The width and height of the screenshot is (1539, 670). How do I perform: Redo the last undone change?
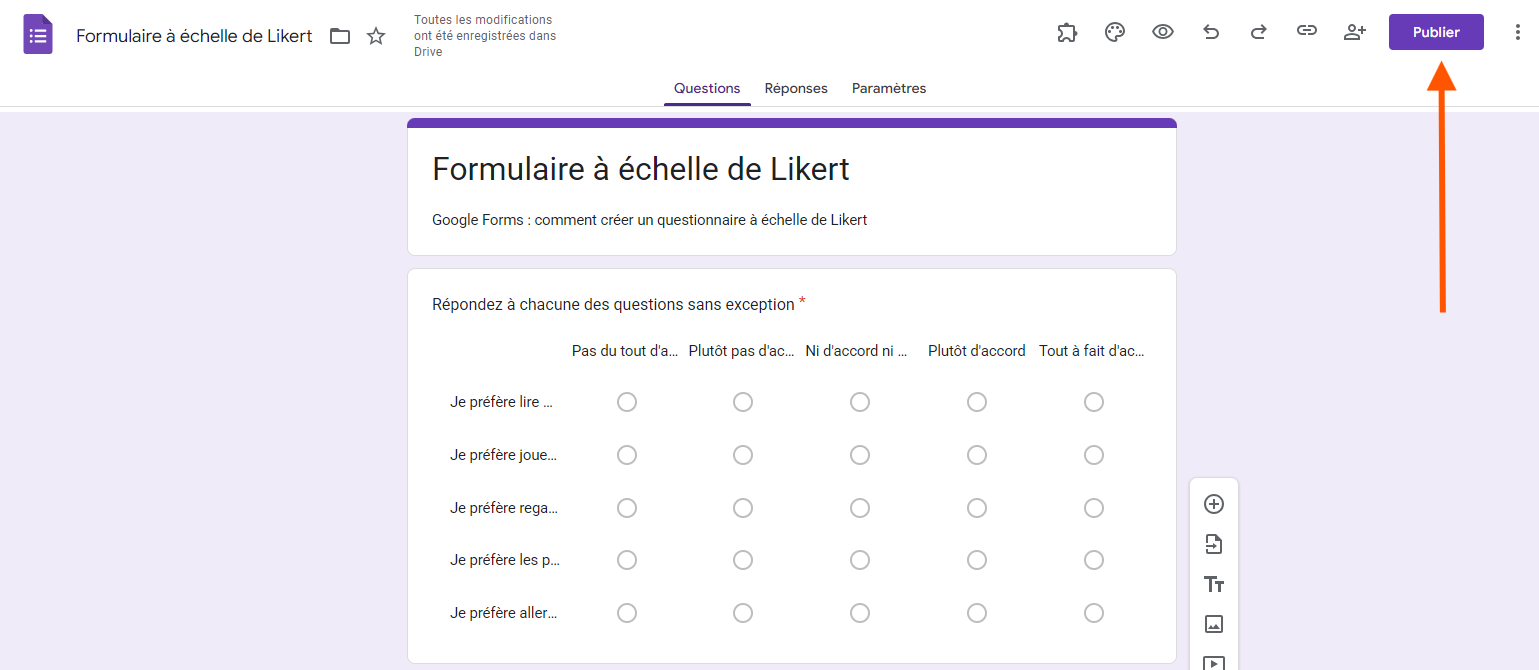(x=1259, y=32)
